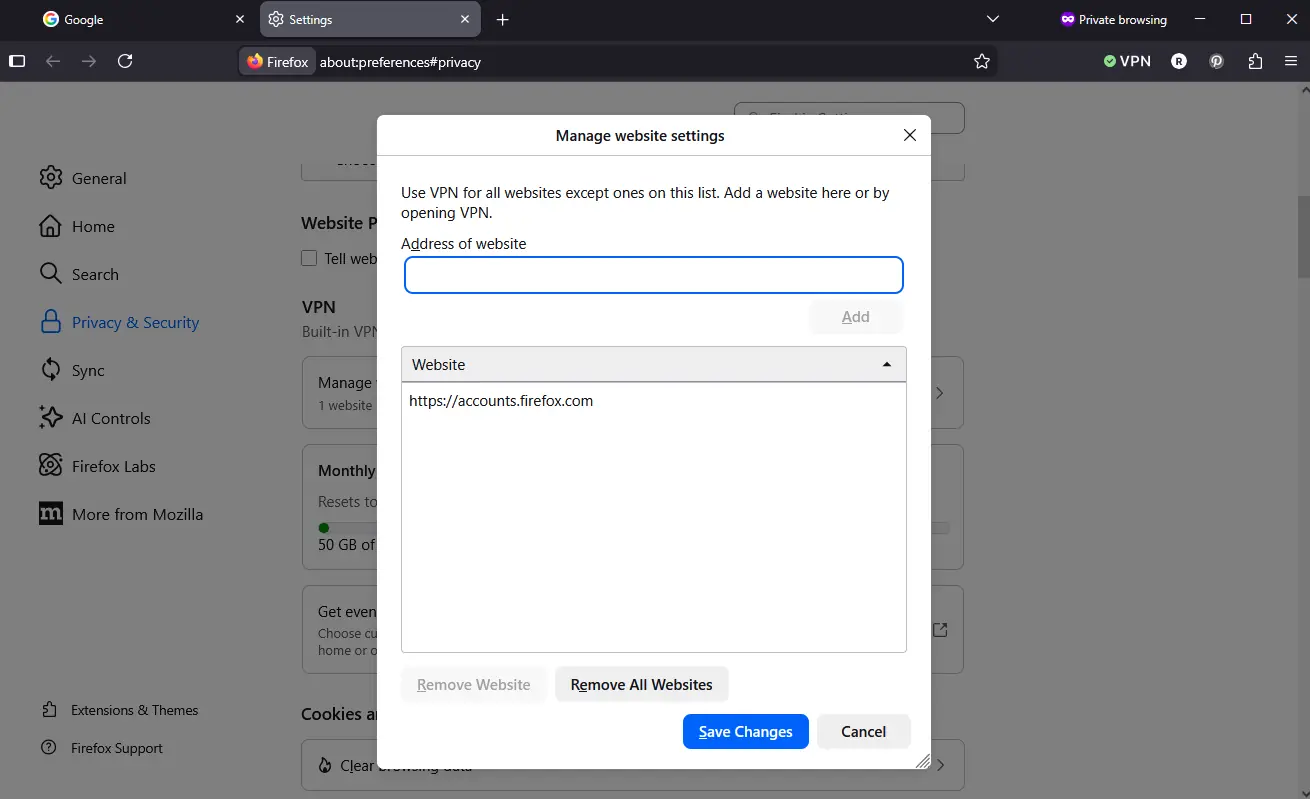1310x799 pixels.
Task: Open the application hamburger menu
Action: 1291,61
